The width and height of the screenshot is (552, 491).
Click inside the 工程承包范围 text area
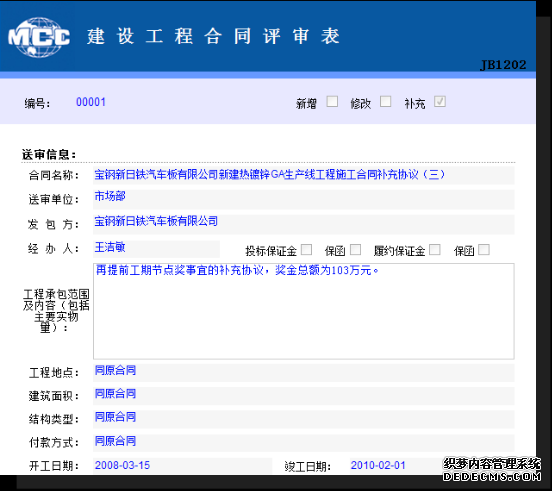303,311
